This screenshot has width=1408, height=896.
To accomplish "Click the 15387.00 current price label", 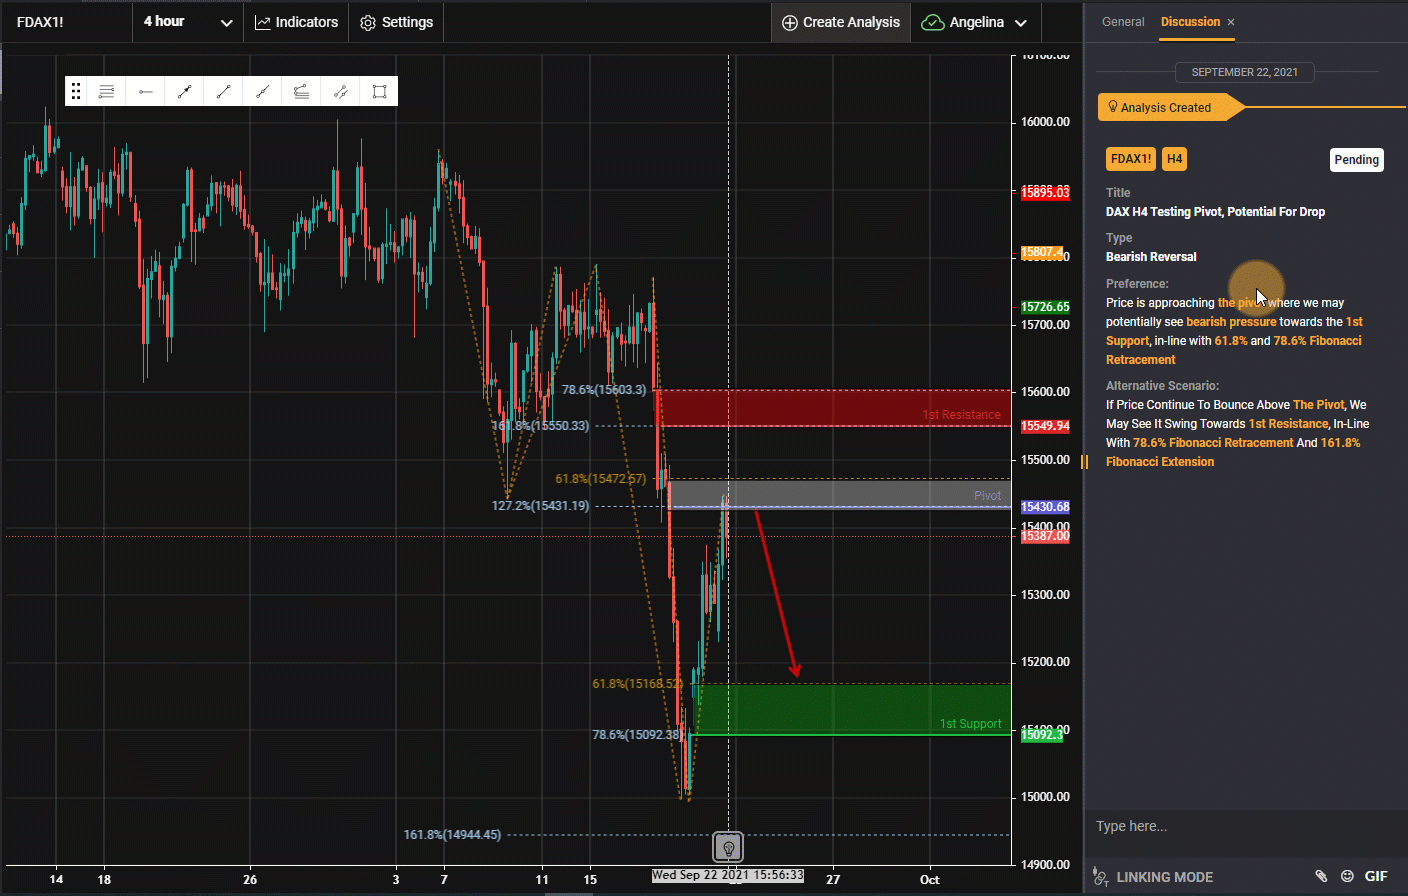I will coord(1045,536).
